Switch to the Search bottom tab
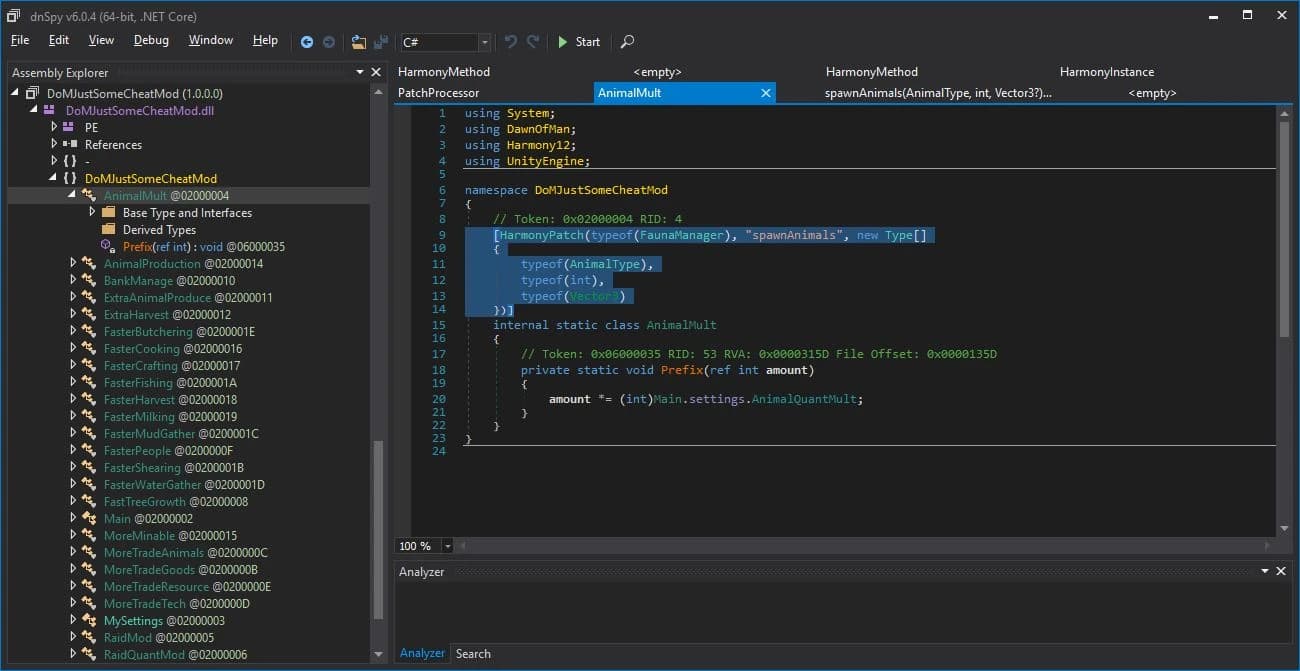 click(473, 654)
